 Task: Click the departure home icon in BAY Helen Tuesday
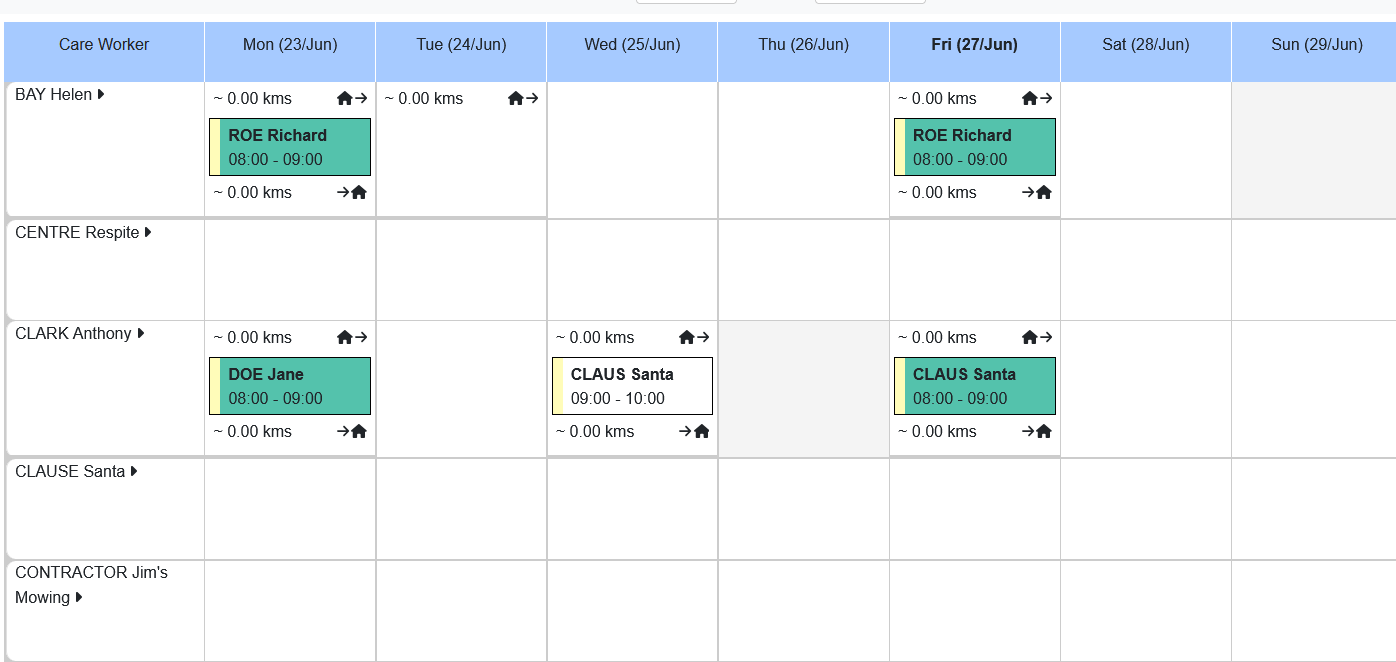pos(515,98)
